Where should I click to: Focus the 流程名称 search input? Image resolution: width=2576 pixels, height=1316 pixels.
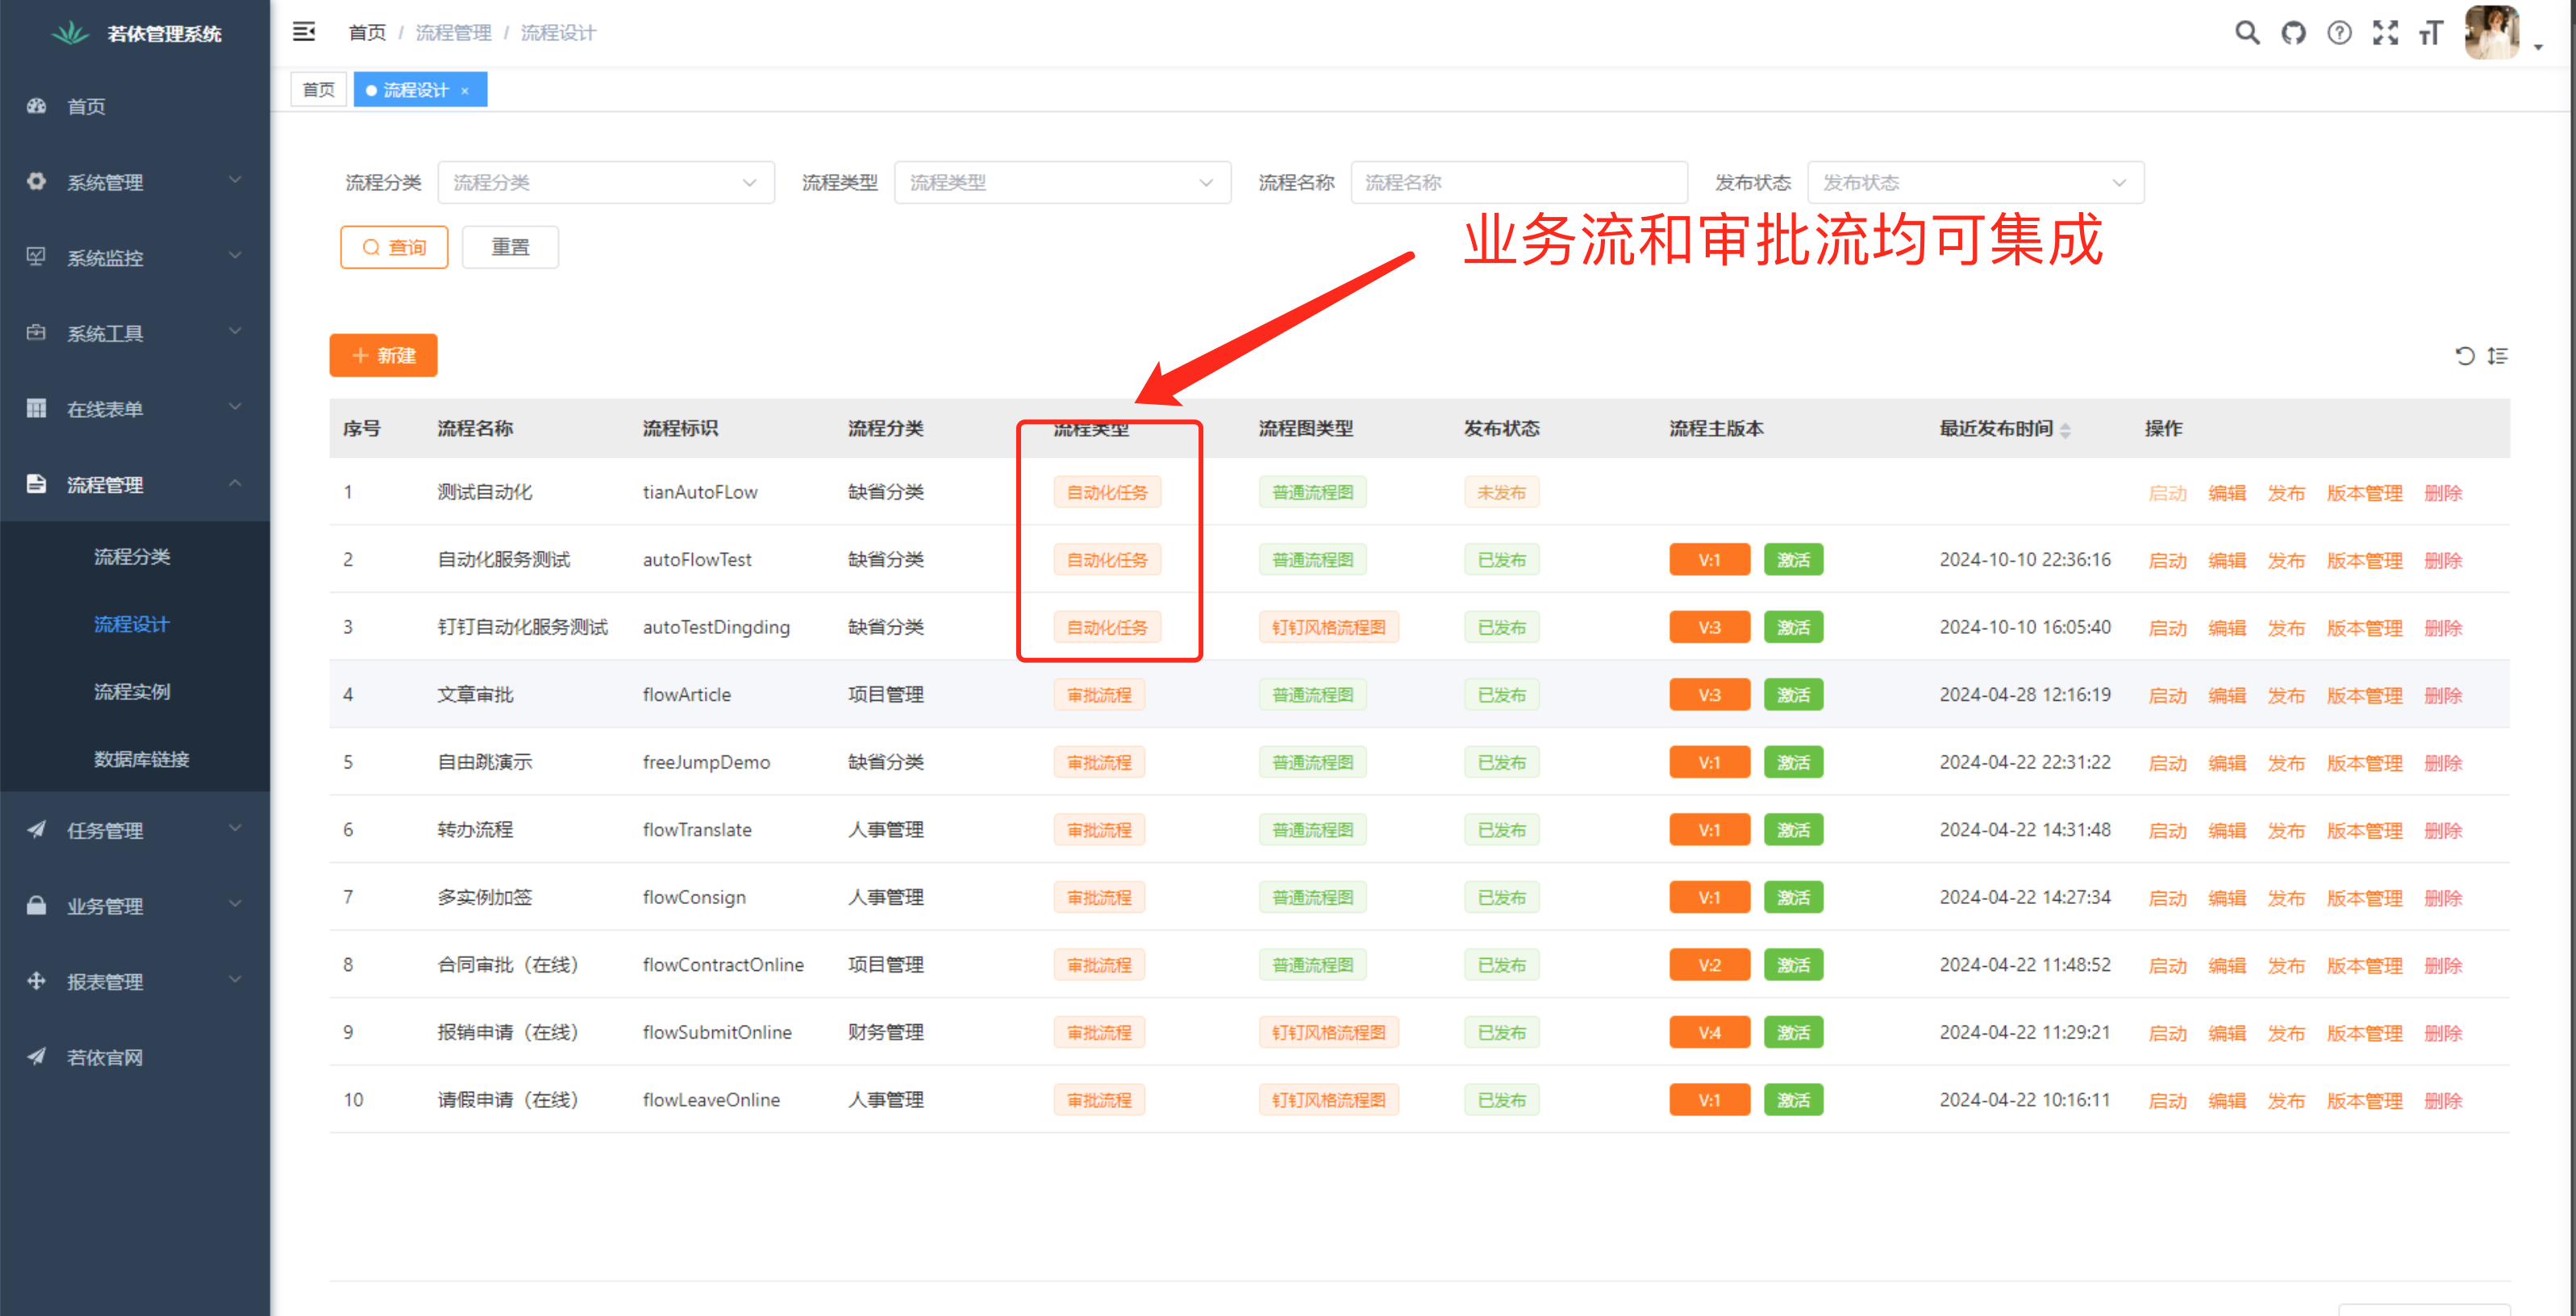pos(1518,183)
